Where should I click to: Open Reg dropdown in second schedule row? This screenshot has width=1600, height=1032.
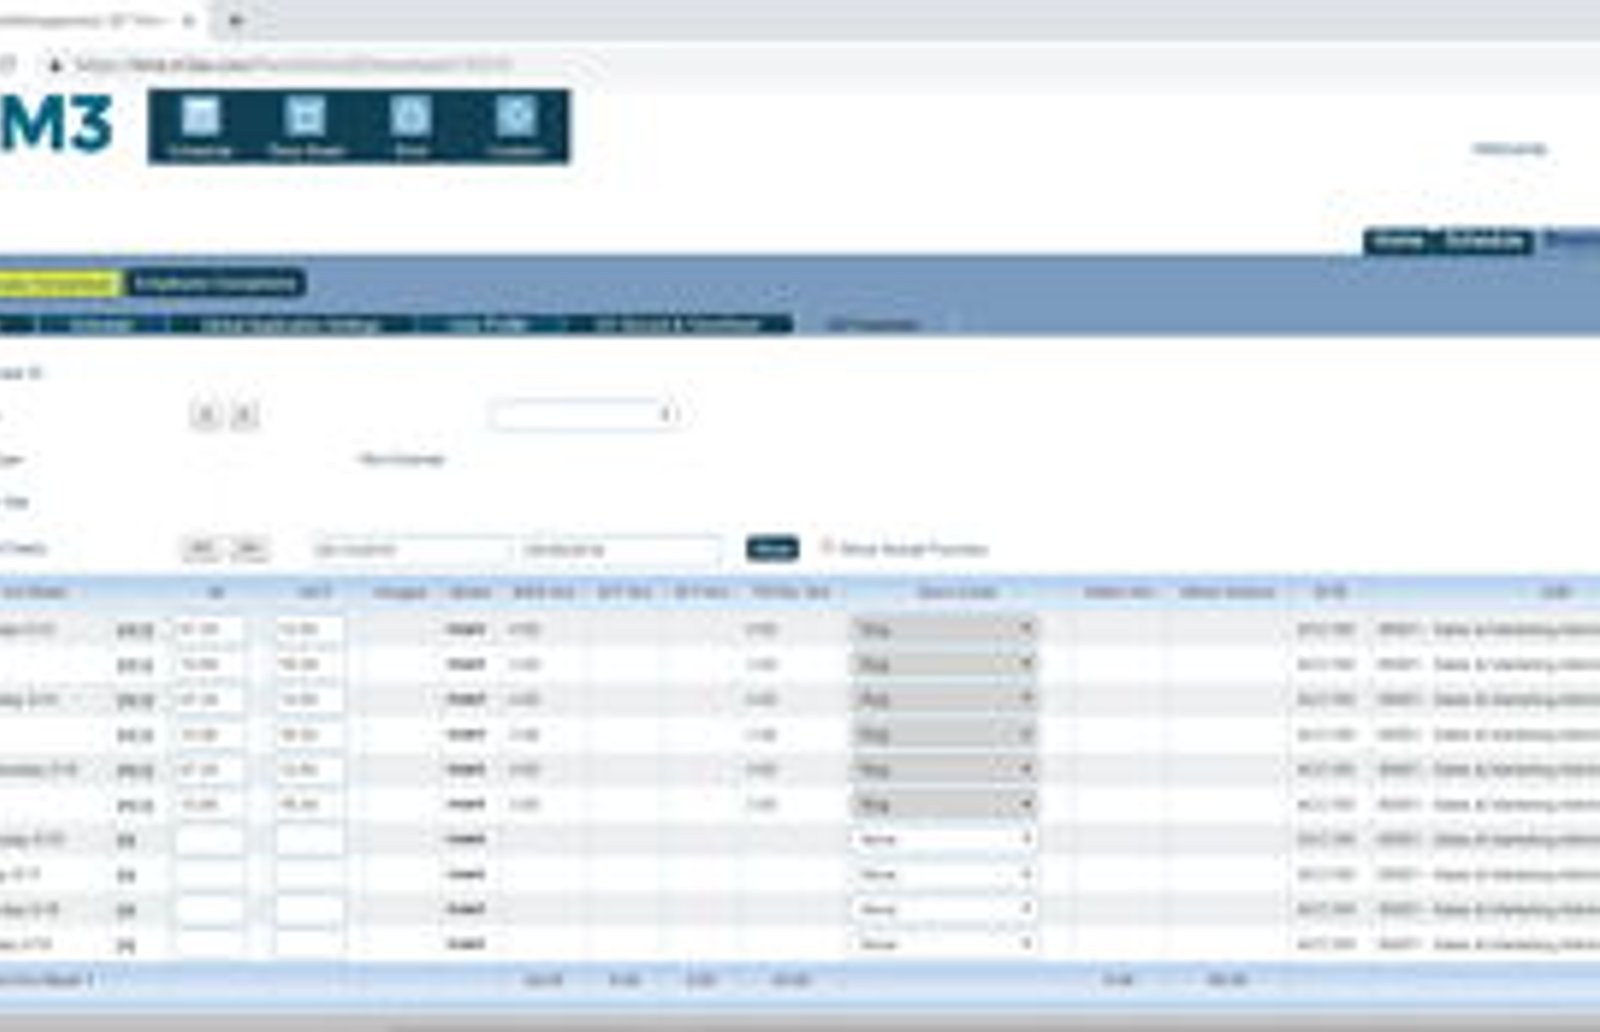(945, 664)
